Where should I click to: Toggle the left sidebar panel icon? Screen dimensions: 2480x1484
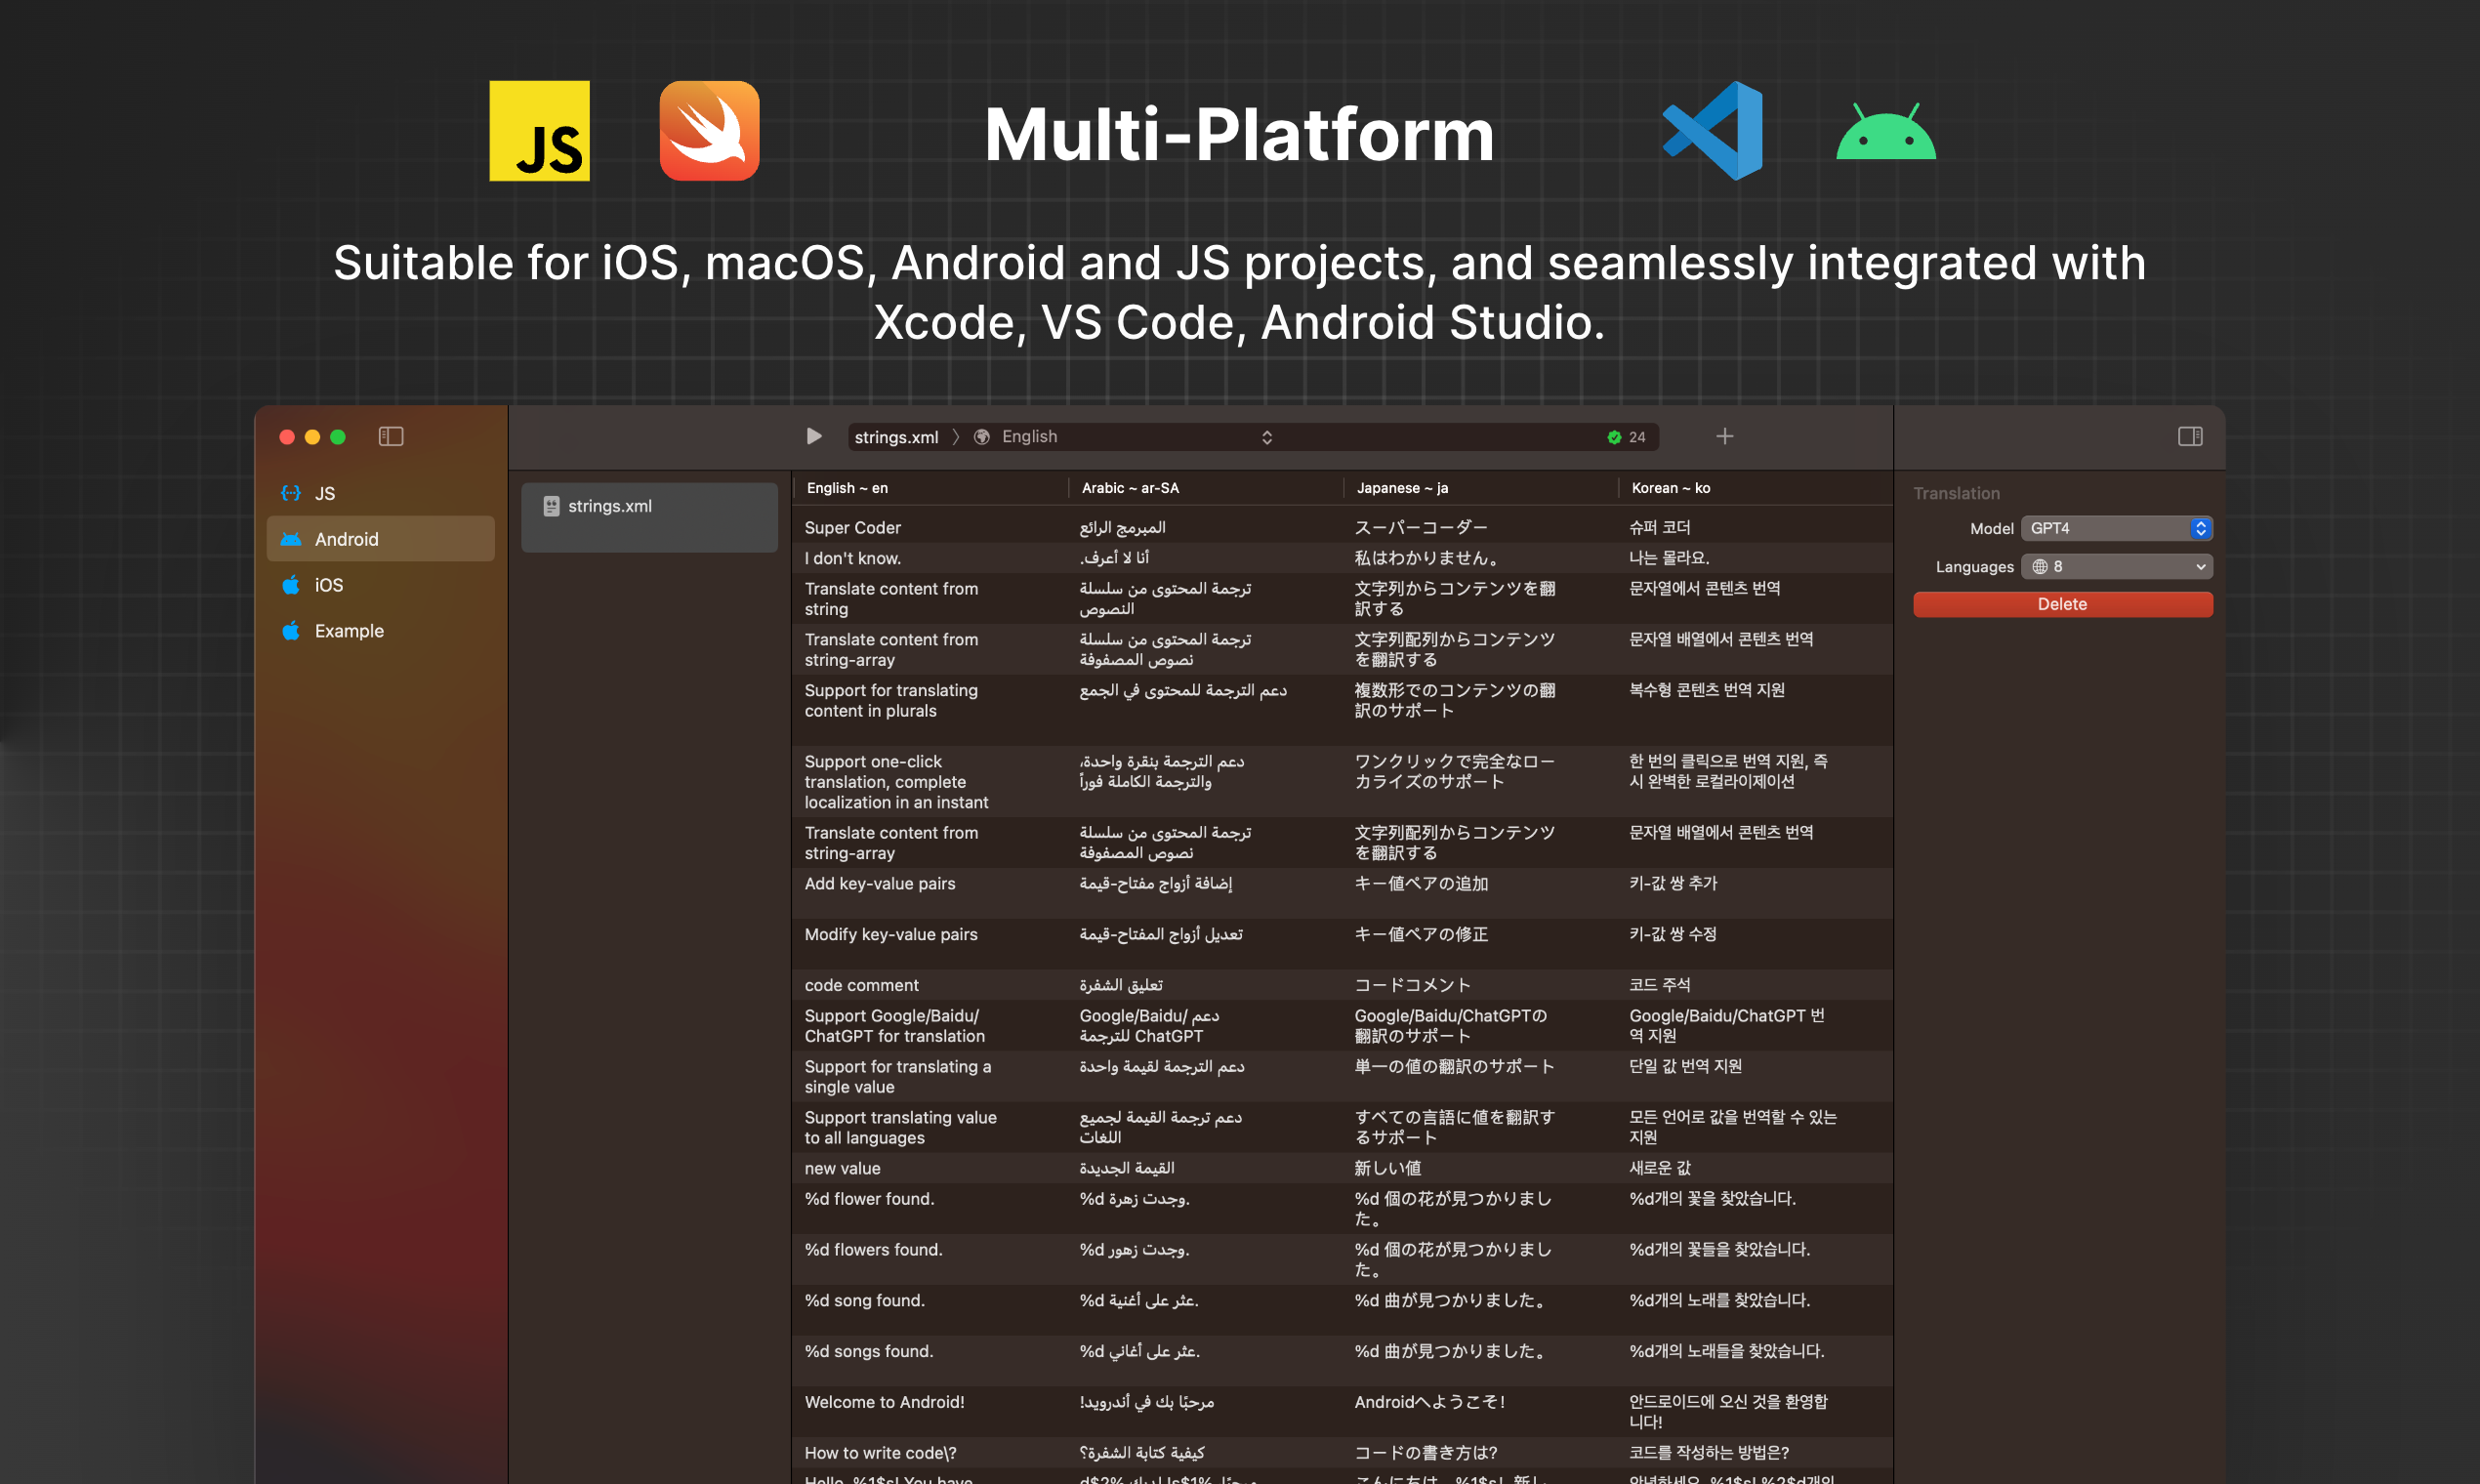pos(390,436)
